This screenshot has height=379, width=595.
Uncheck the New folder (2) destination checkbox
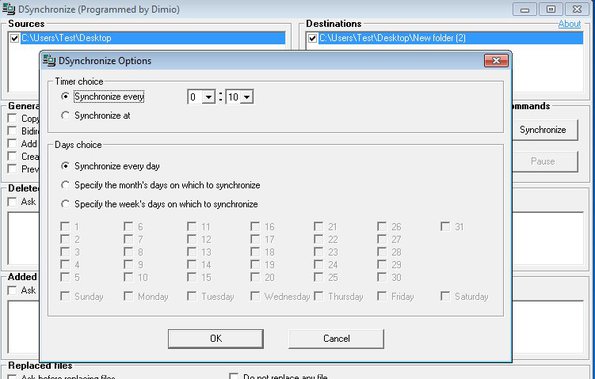pyautogui.click(x=312, y=38)
